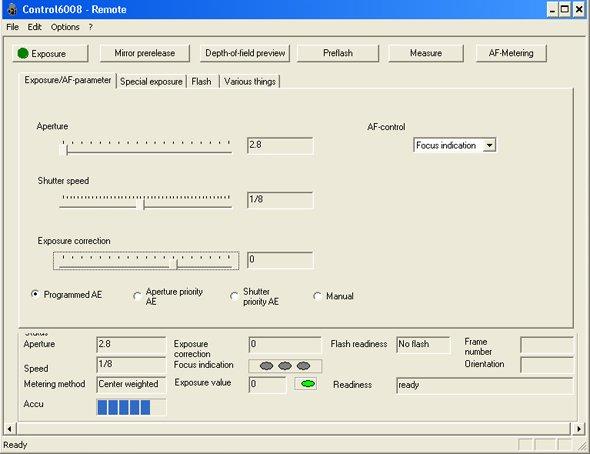
Task: Click the green exposure value indicator
Action: 305,384
